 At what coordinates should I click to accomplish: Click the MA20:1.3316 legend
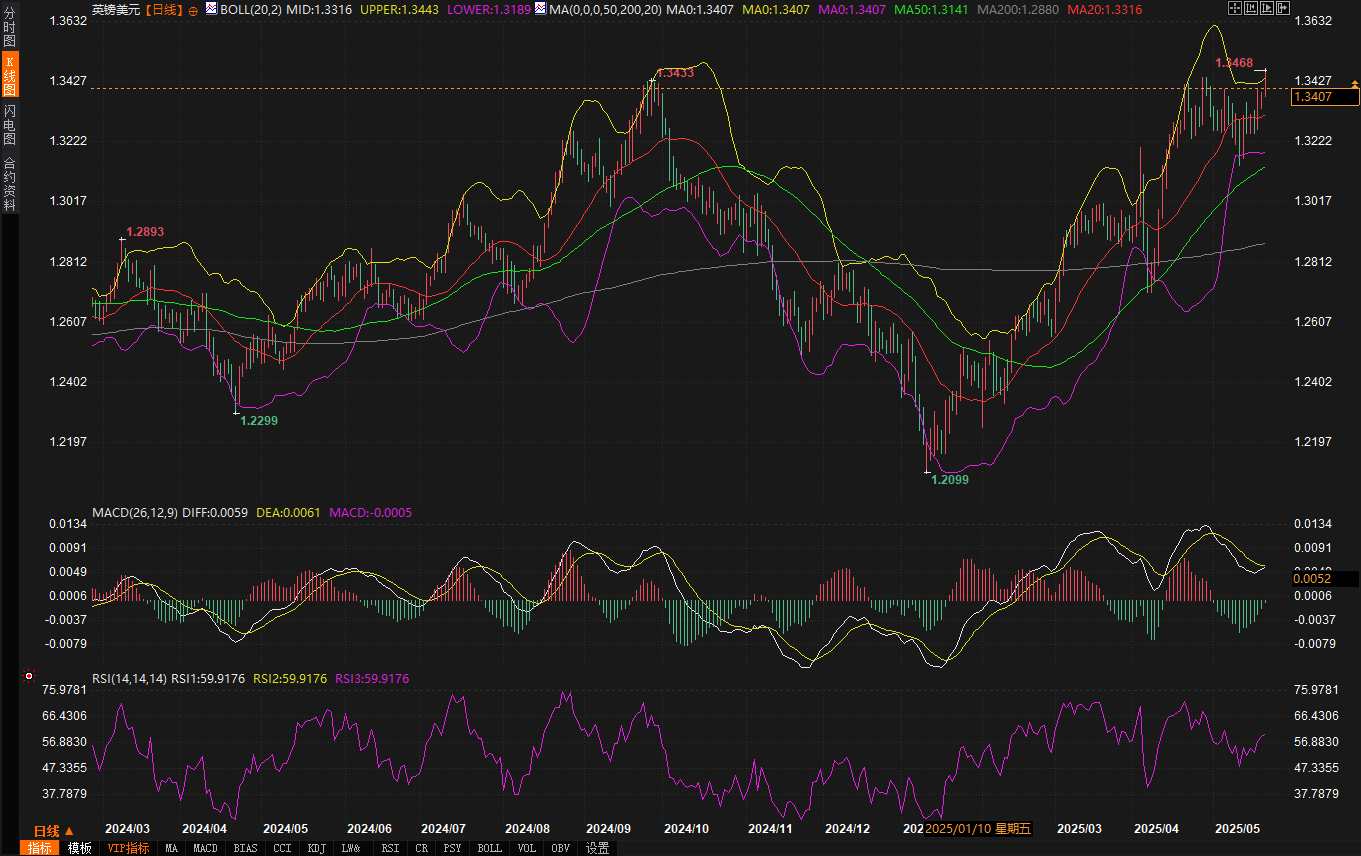pos(1105,9)
